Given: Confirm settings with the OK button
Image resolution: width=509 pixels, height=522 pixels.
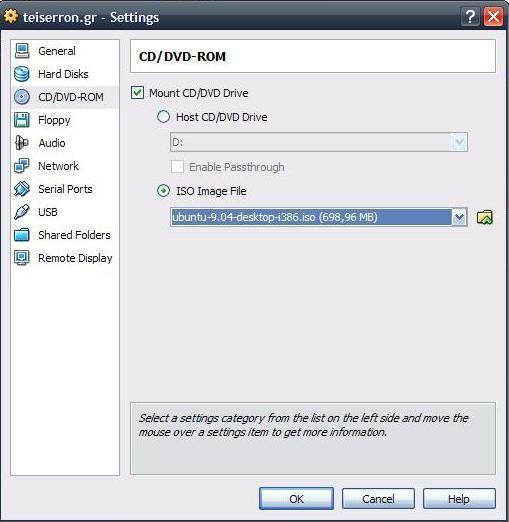Looking at the screenshot, I should point(296,499).
